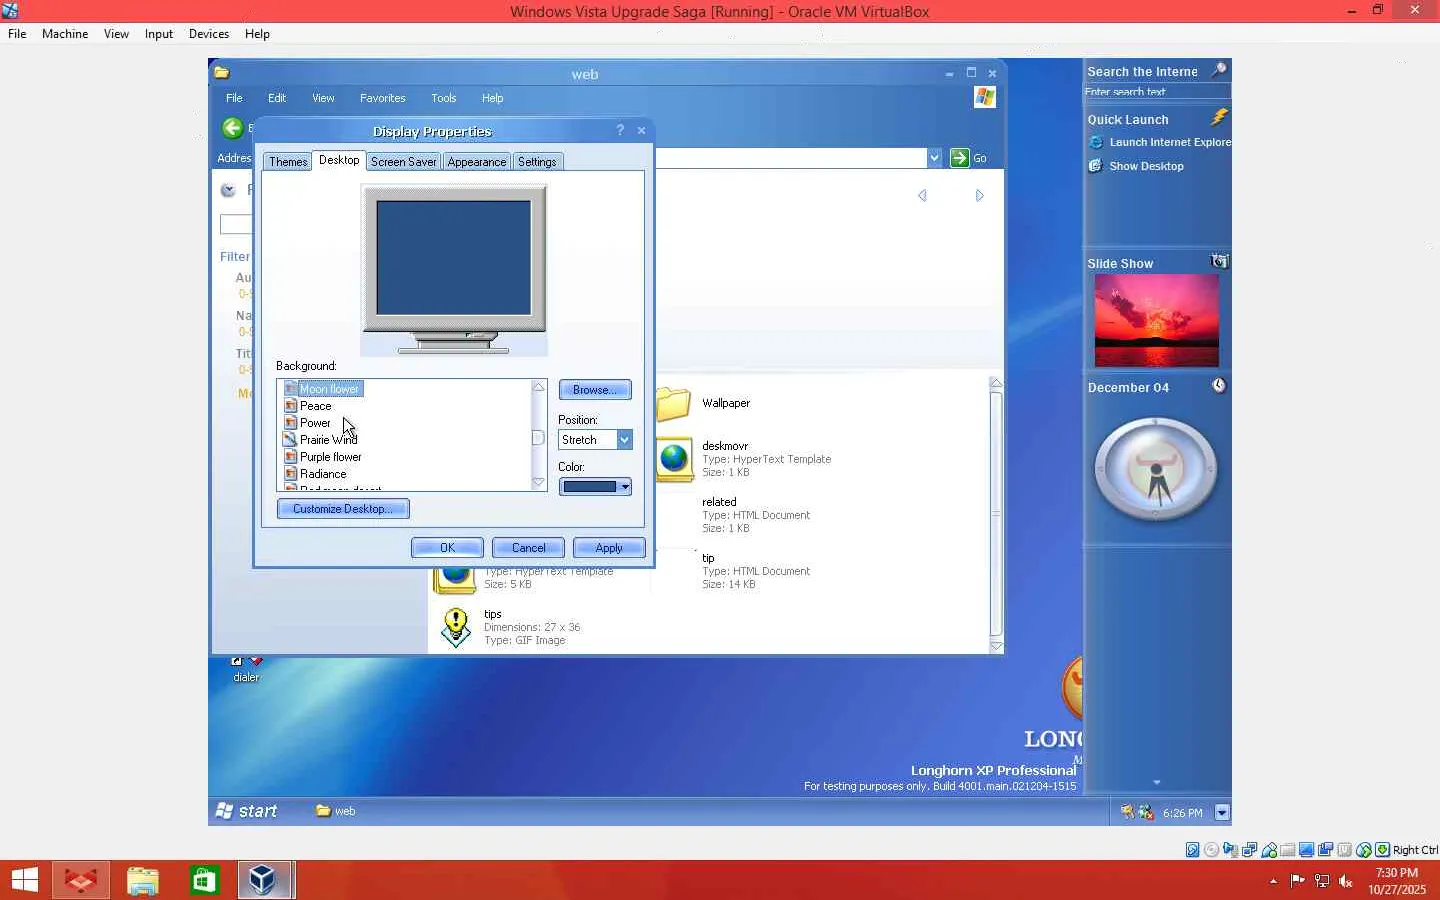Click OK in Display Properties
Screen dimensions: 1440x900
pos(447,548)
